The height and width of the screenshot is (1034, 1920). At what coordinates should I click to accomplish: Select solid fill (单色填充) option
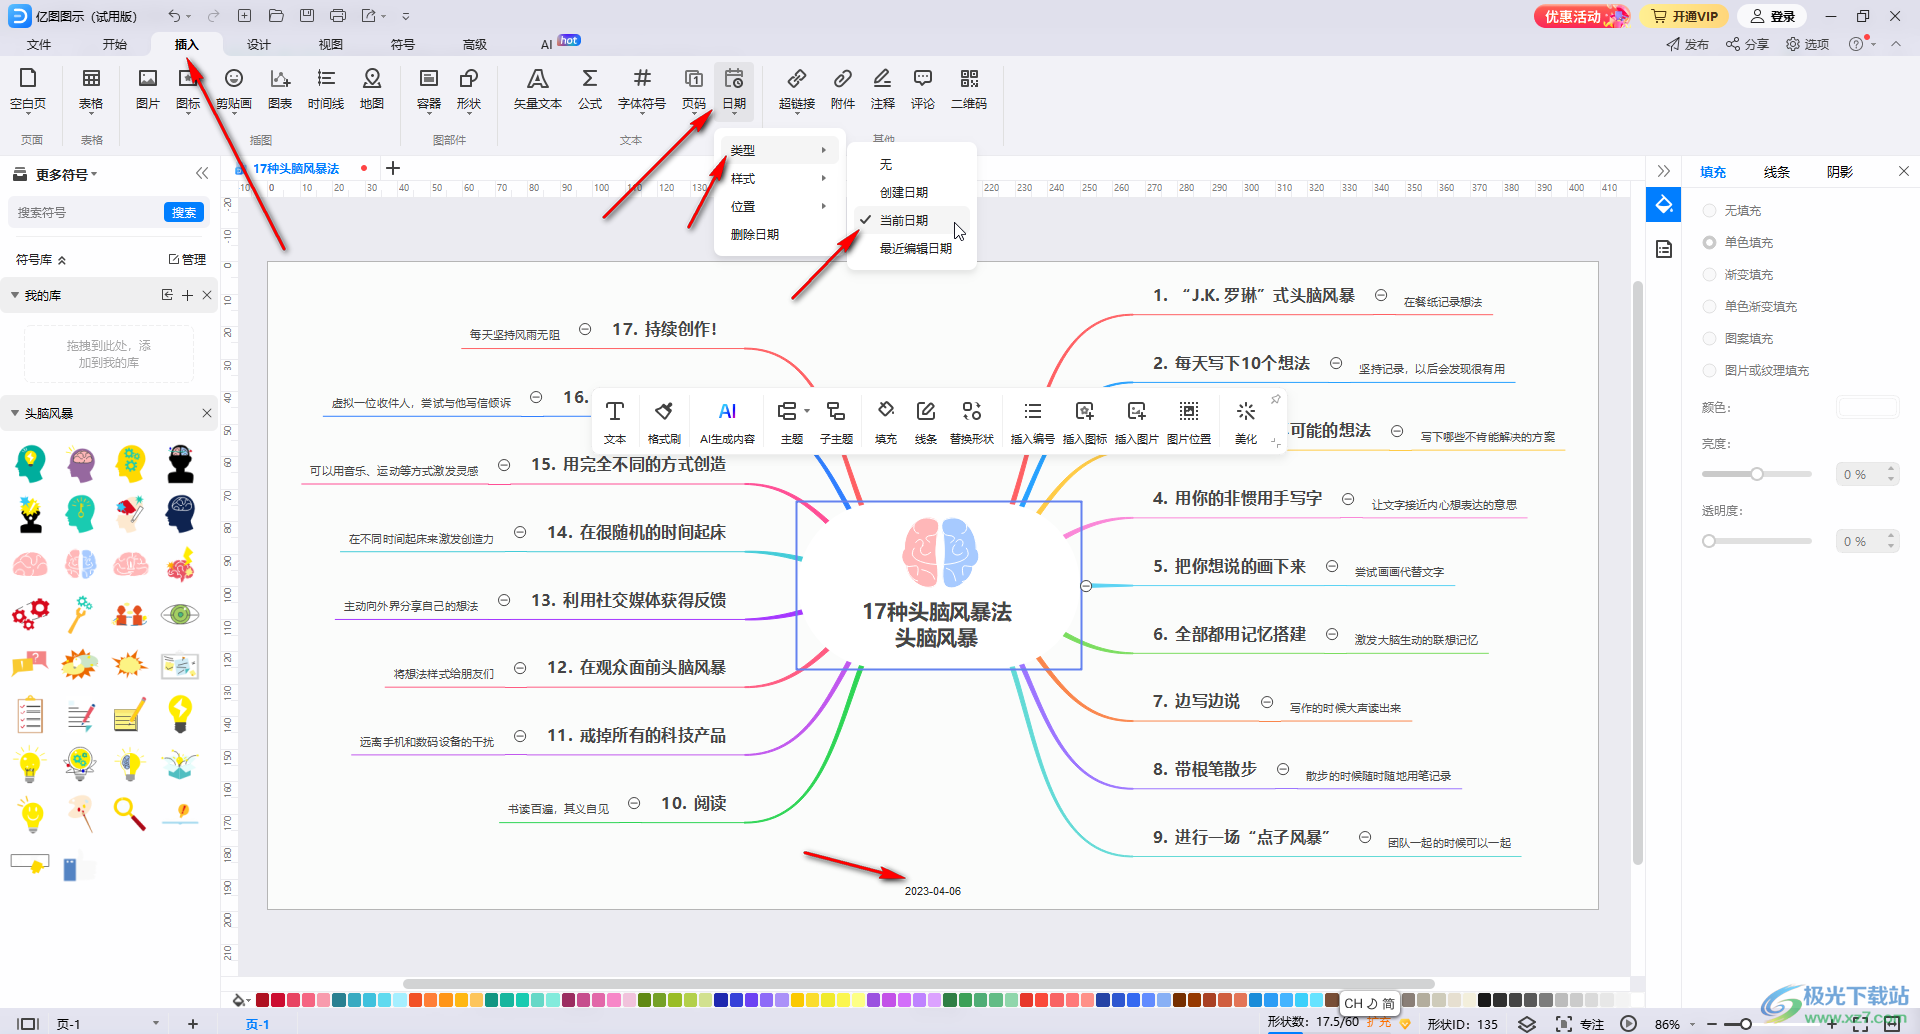(x=1738, y=242)
